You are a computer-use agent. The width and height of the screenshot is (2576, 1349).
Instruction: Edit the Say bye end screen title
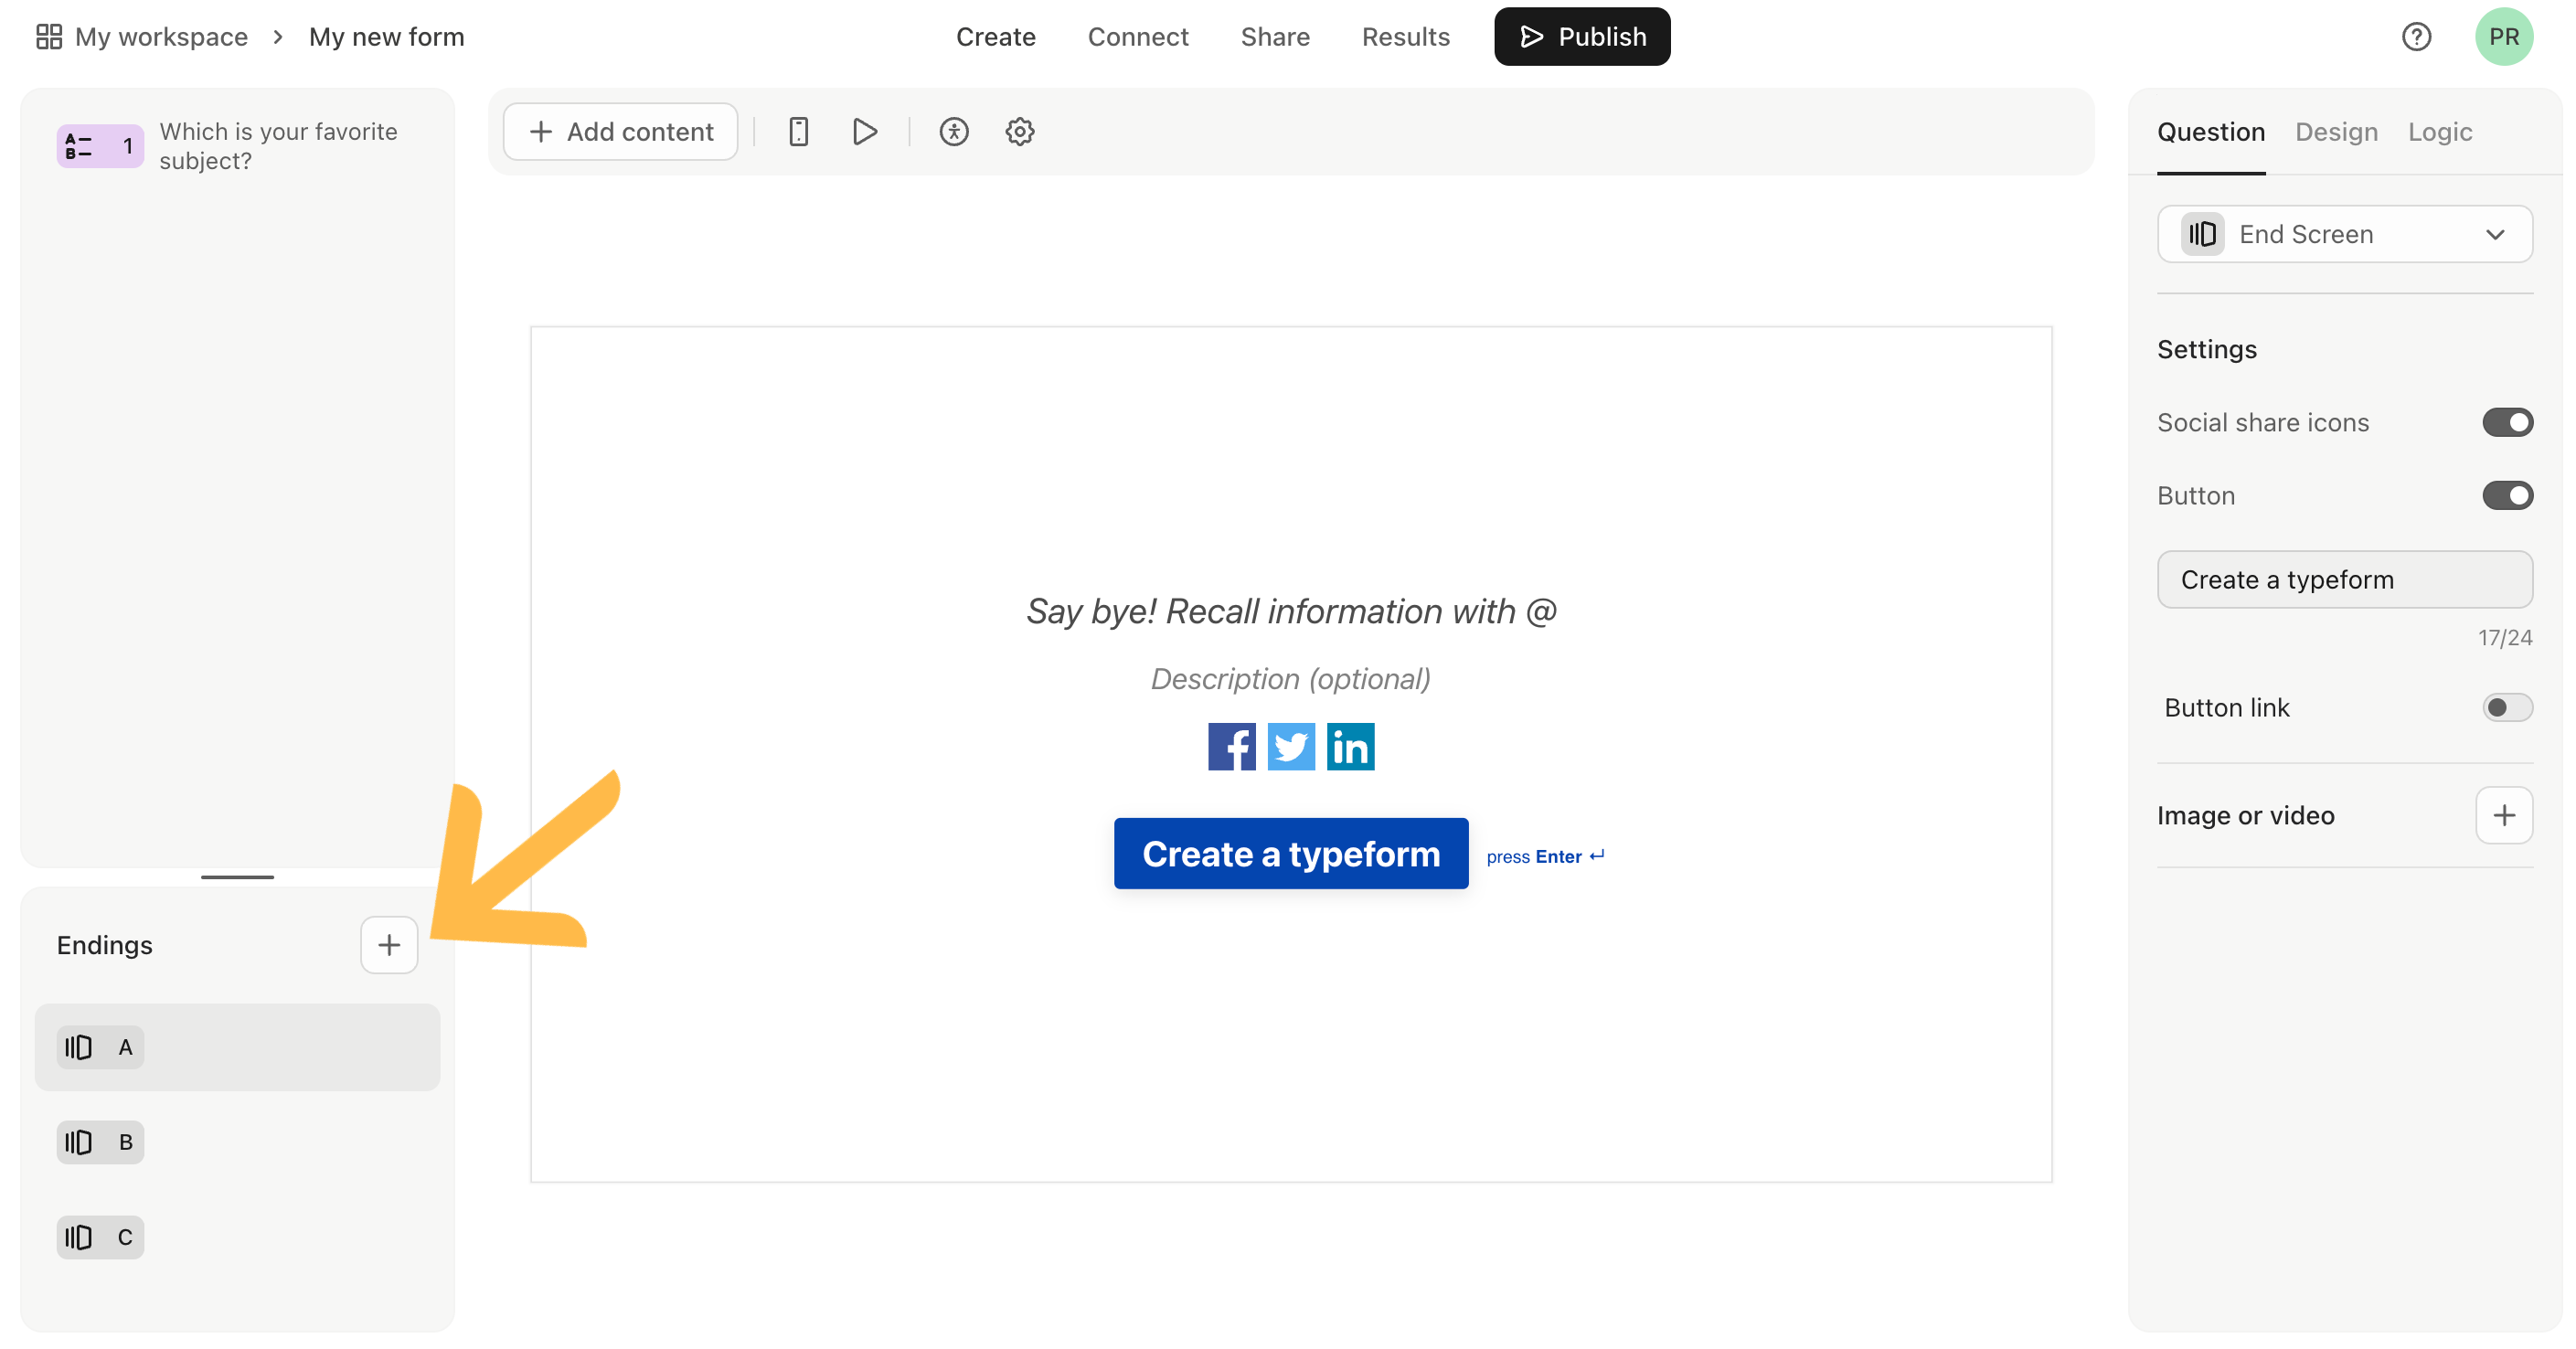coord(1290,611)
